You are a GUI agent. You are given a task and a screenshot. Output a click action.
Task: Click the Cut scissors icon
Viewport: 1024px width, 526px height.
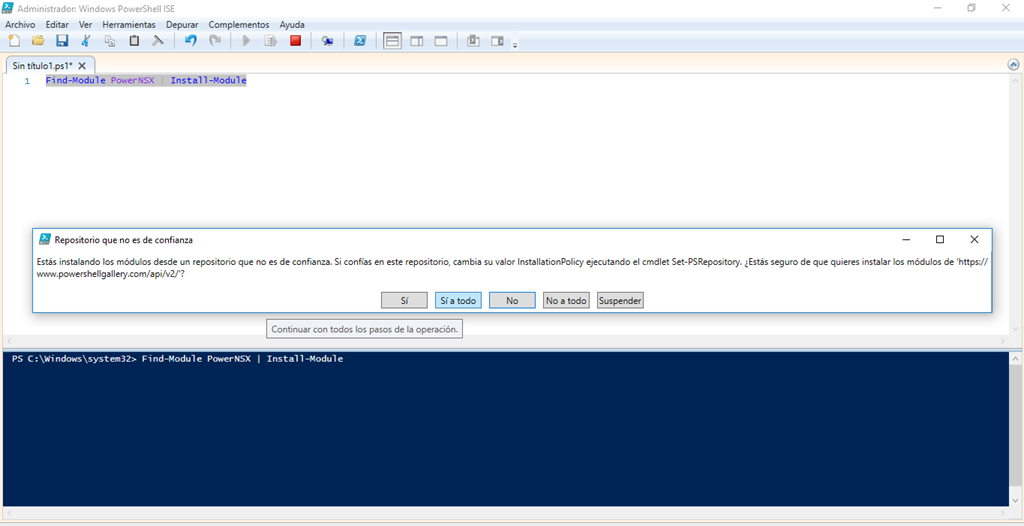coord(86,41)
